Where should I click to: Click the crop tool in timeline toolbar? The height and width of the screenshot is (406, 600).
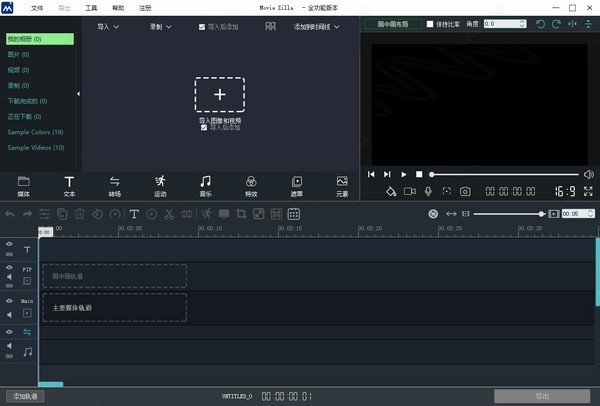point(239,213)
